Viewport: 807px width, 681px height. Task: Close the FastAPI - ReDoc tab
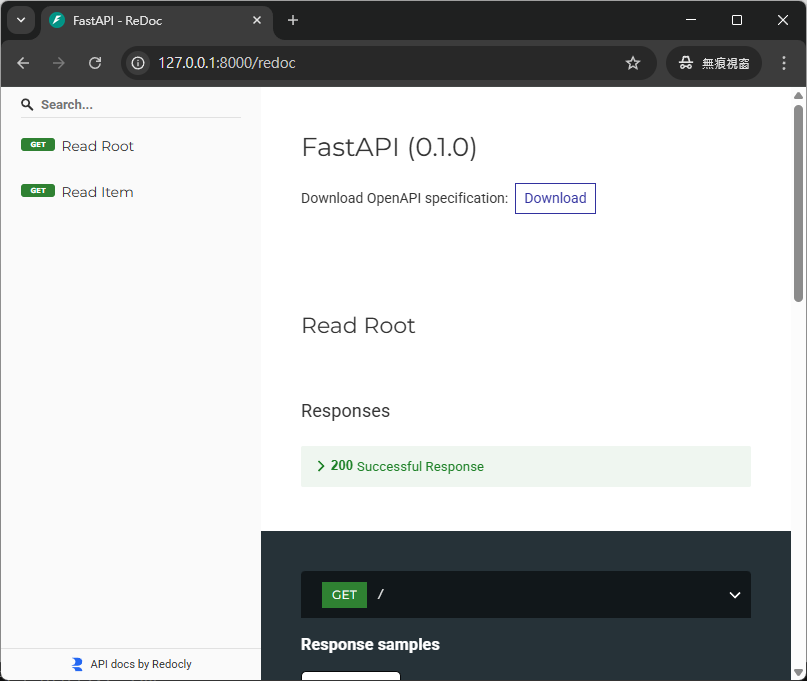(x=257, y=20)
